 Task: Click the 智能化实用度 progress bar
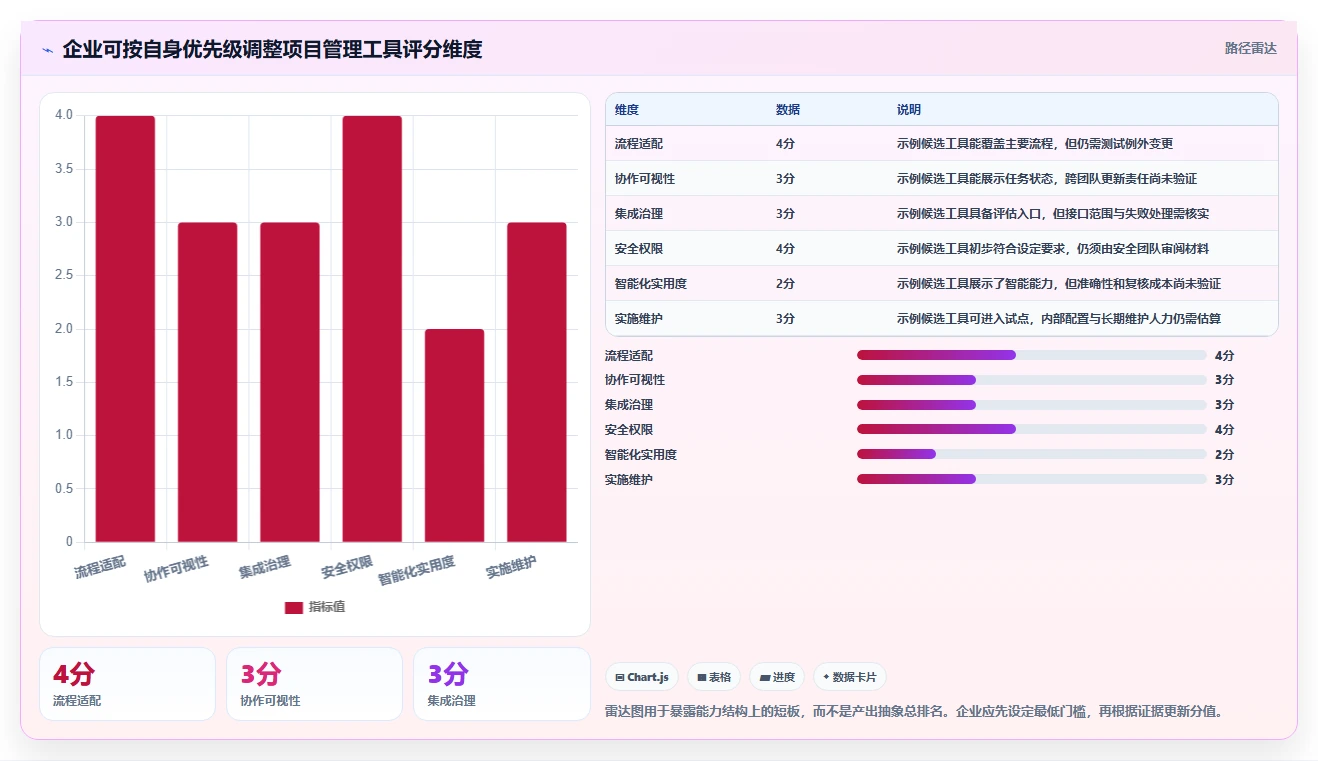[1032, 454]
